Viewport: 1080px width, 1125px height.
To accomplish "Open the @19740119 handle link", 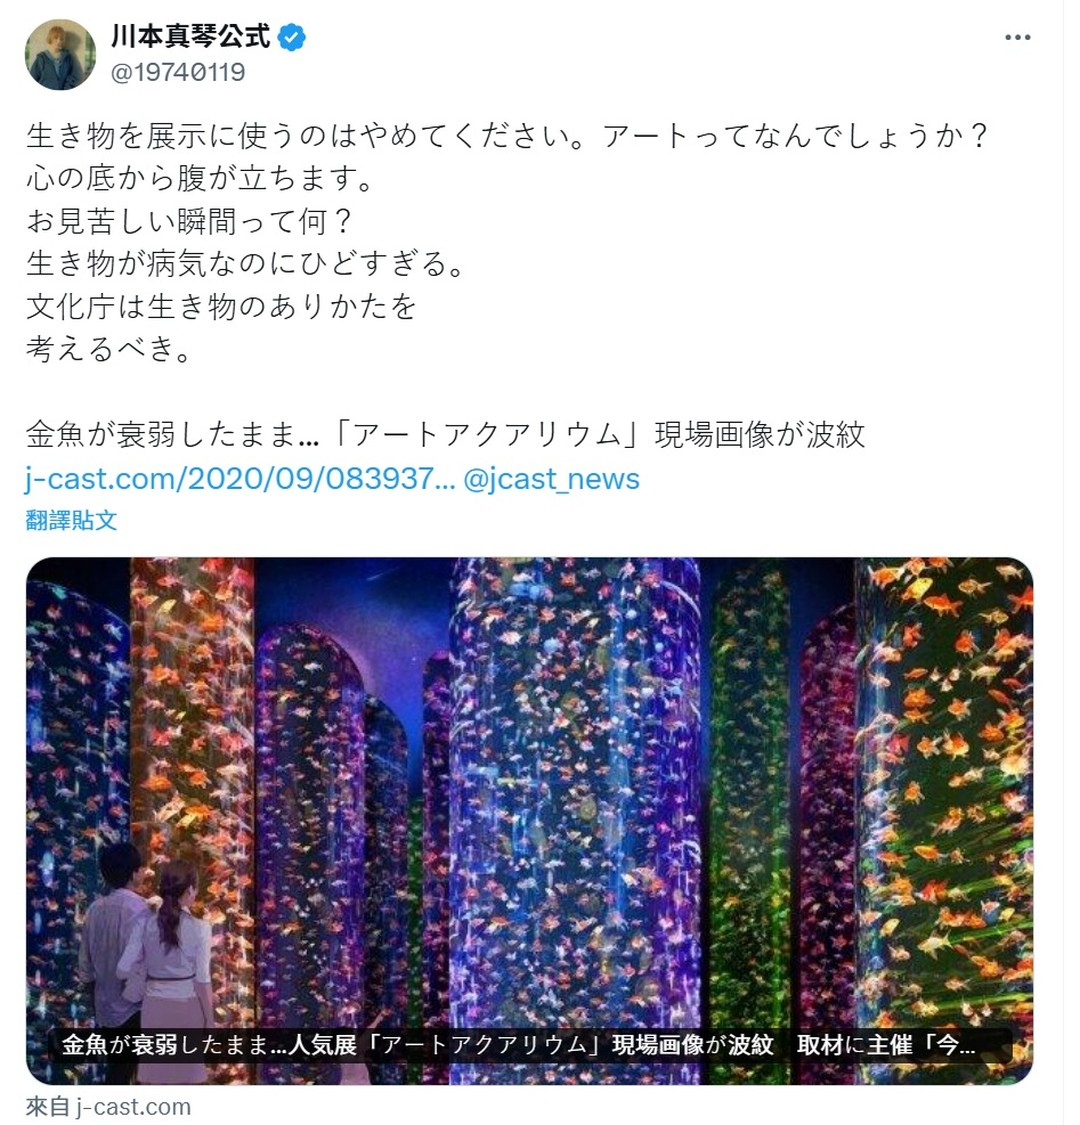I will click(178, 72).
